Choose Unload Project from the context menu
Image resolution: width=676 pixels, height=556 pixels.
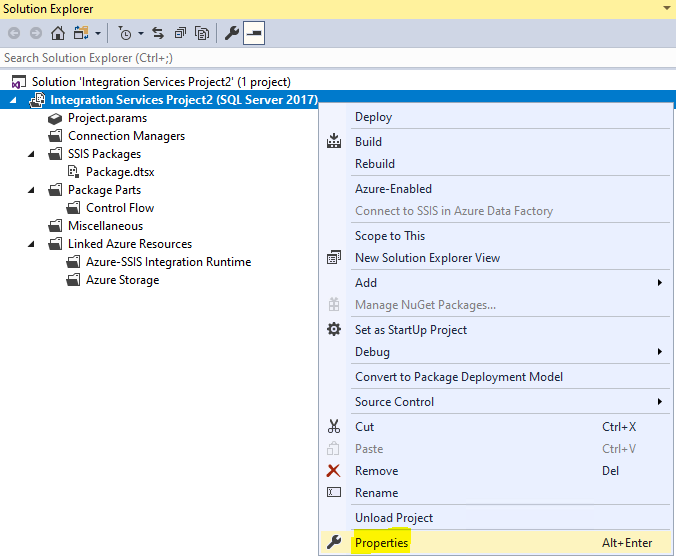tap(494, 518)
